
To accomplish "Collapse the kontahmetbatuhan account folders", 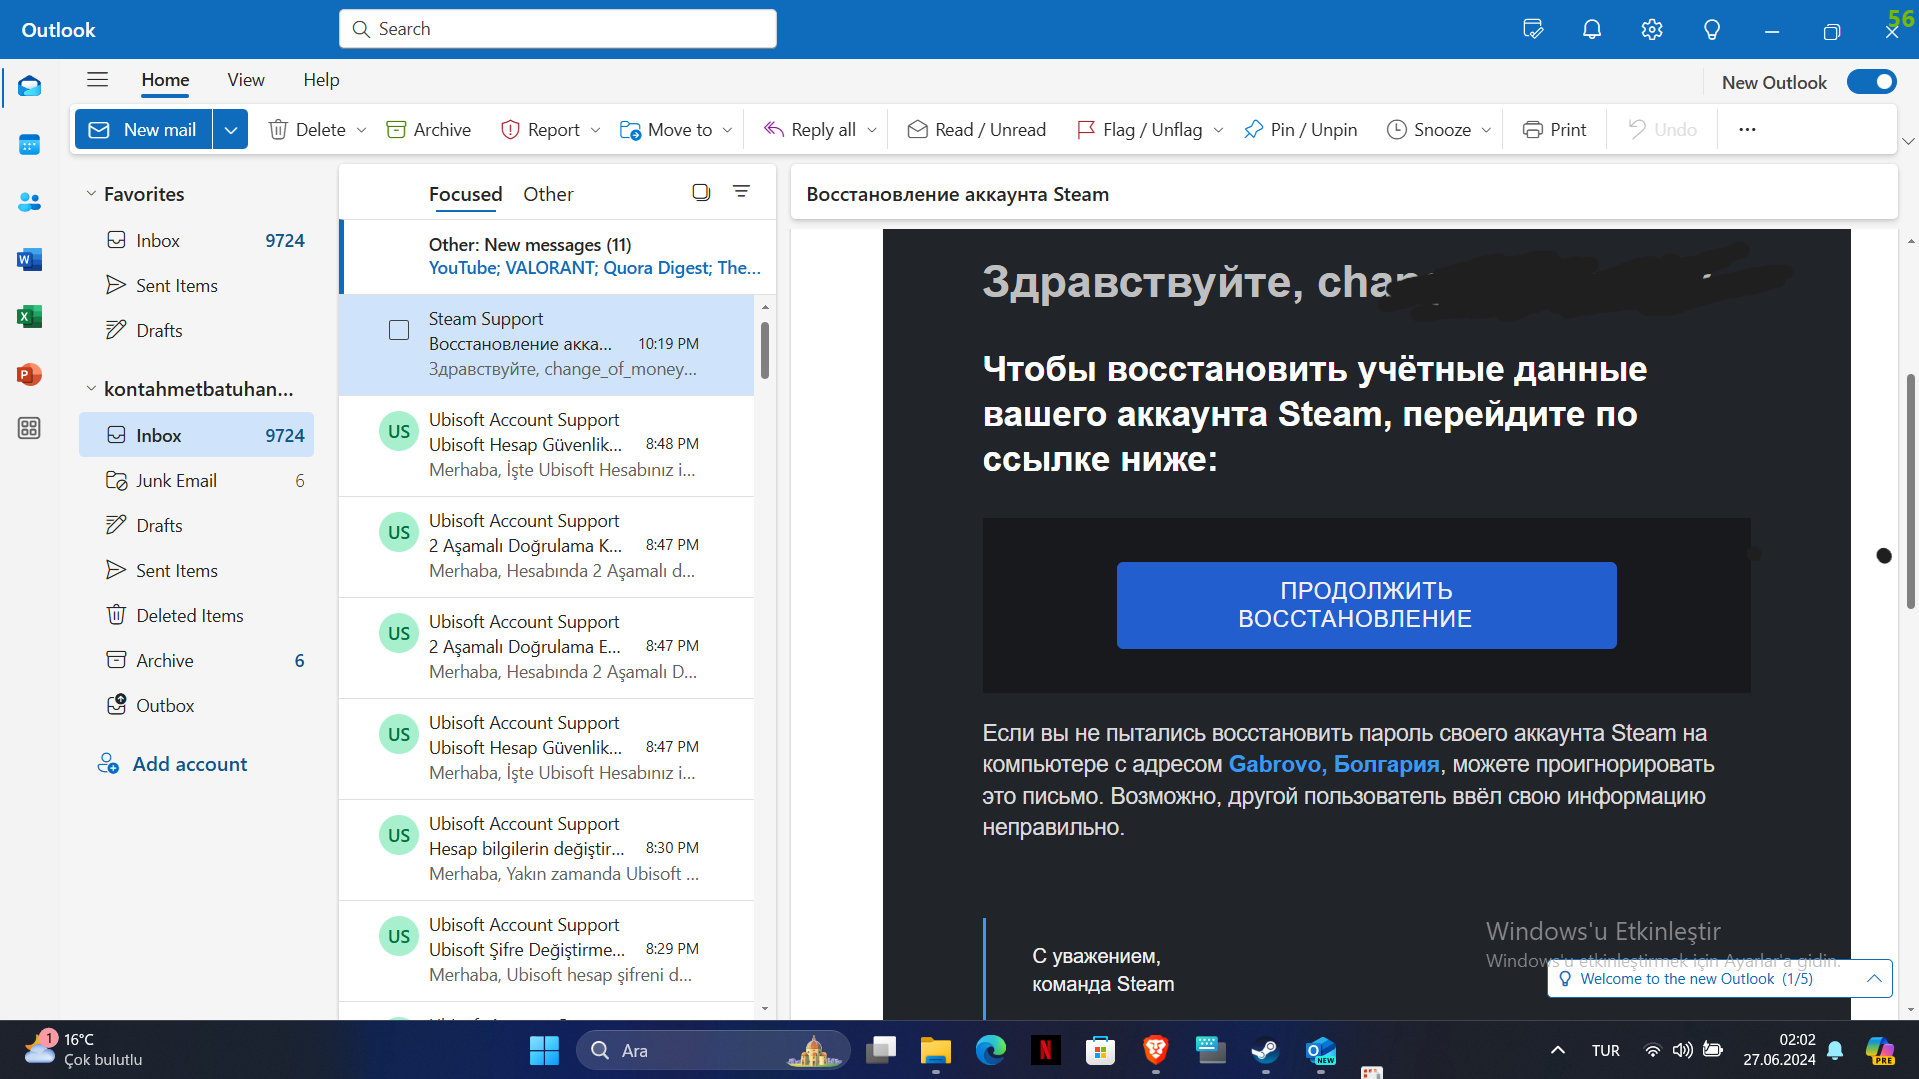I will (91, 389).
